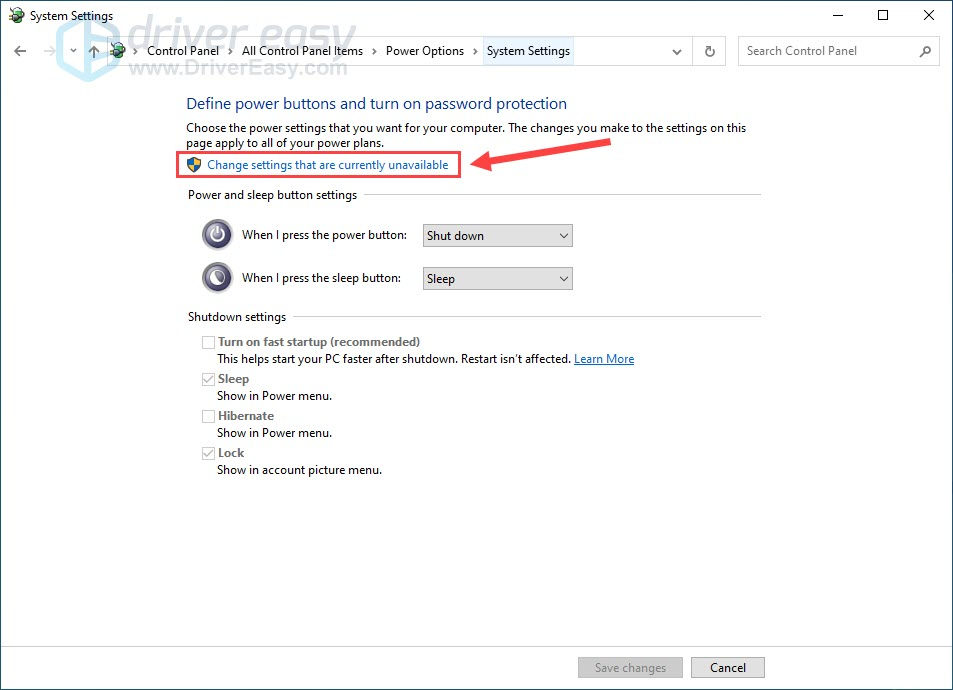Click the Back navigation arrow

20,50
